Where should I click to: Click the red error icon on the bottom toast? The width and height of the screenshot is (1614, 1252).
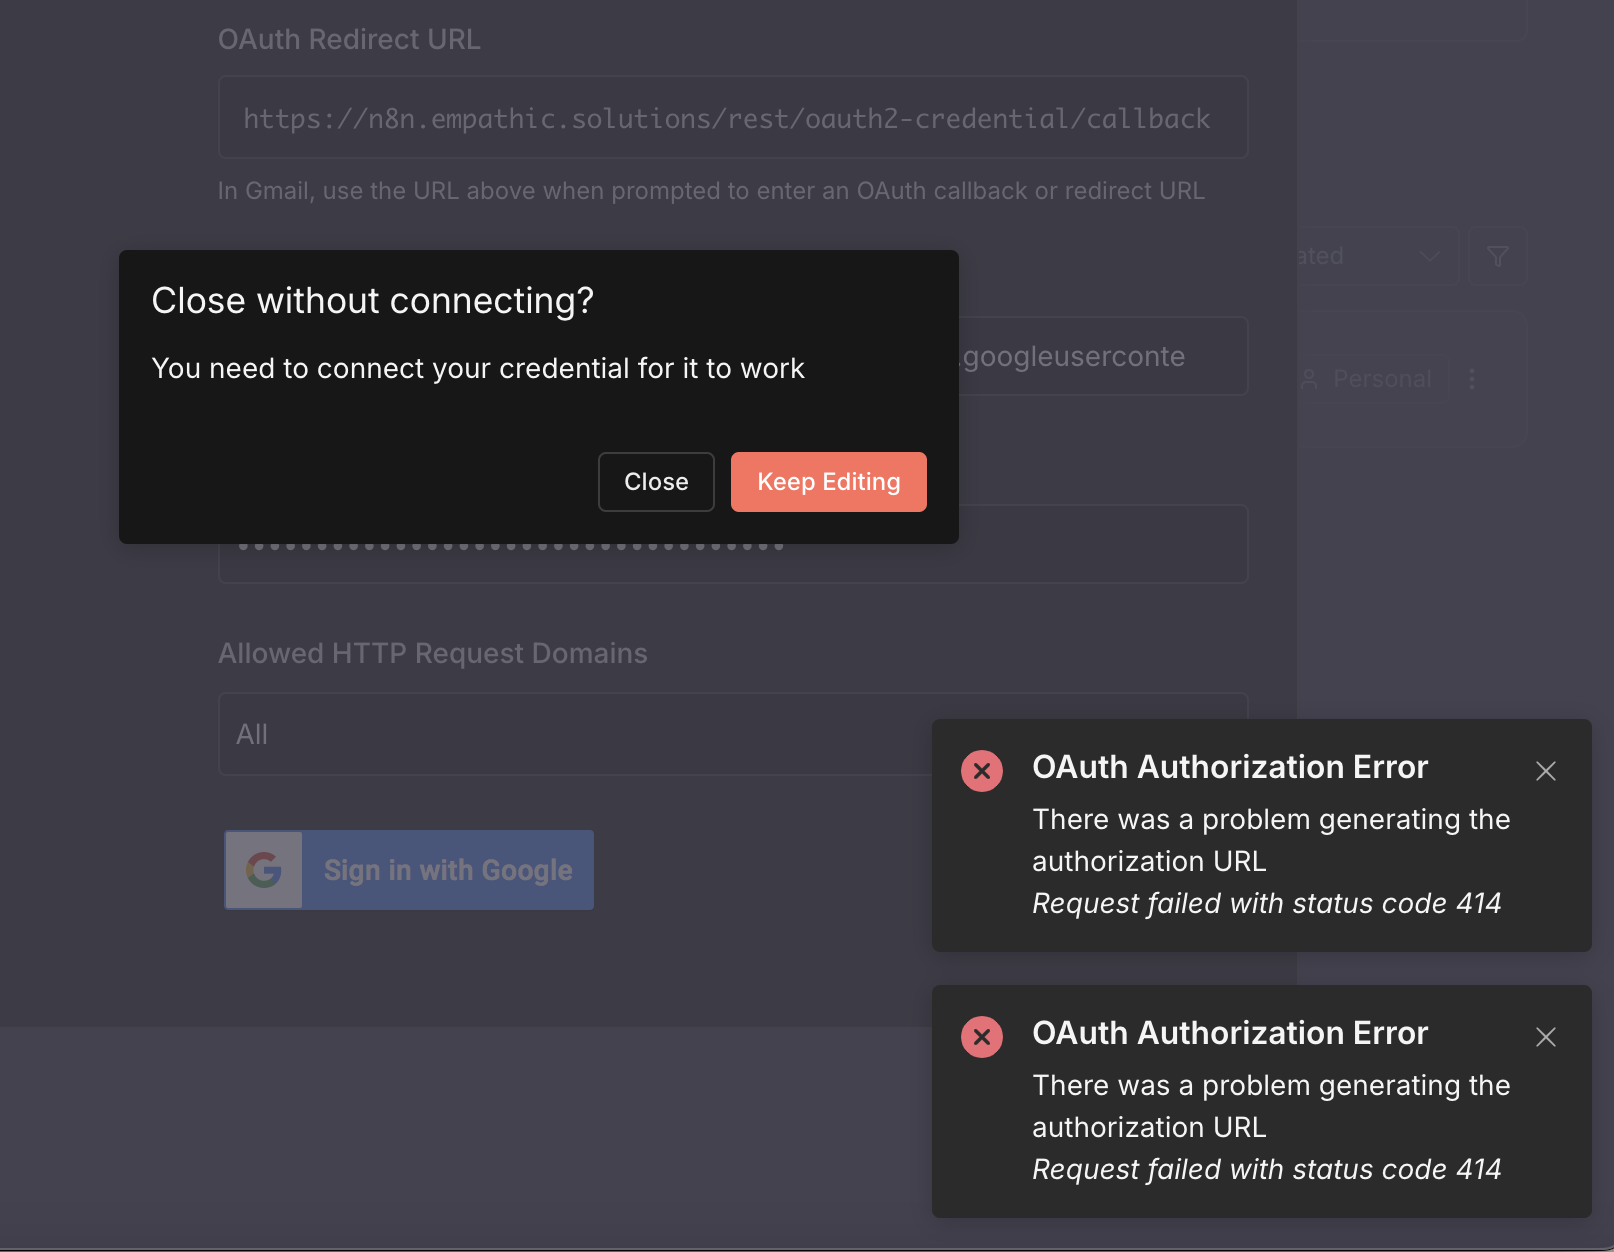[x=981, y=1037]
